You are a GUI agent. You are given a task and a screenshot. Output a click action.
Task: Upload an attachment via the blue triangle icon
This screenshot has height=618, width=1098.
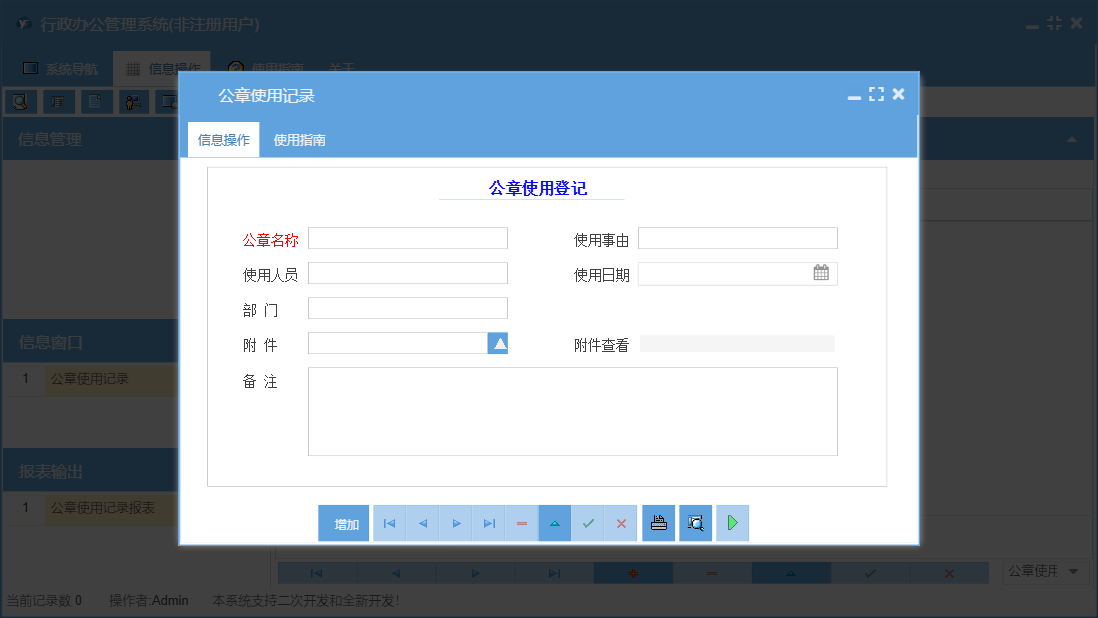pyautogui.click(x=497, y=342)
